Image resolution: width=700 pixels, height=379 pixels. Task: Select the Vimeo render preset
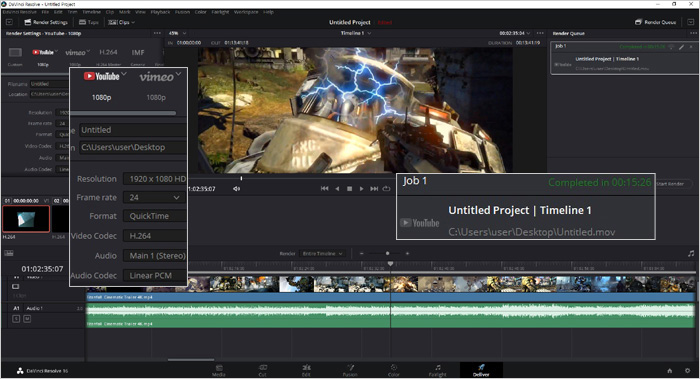pos(77,52)
